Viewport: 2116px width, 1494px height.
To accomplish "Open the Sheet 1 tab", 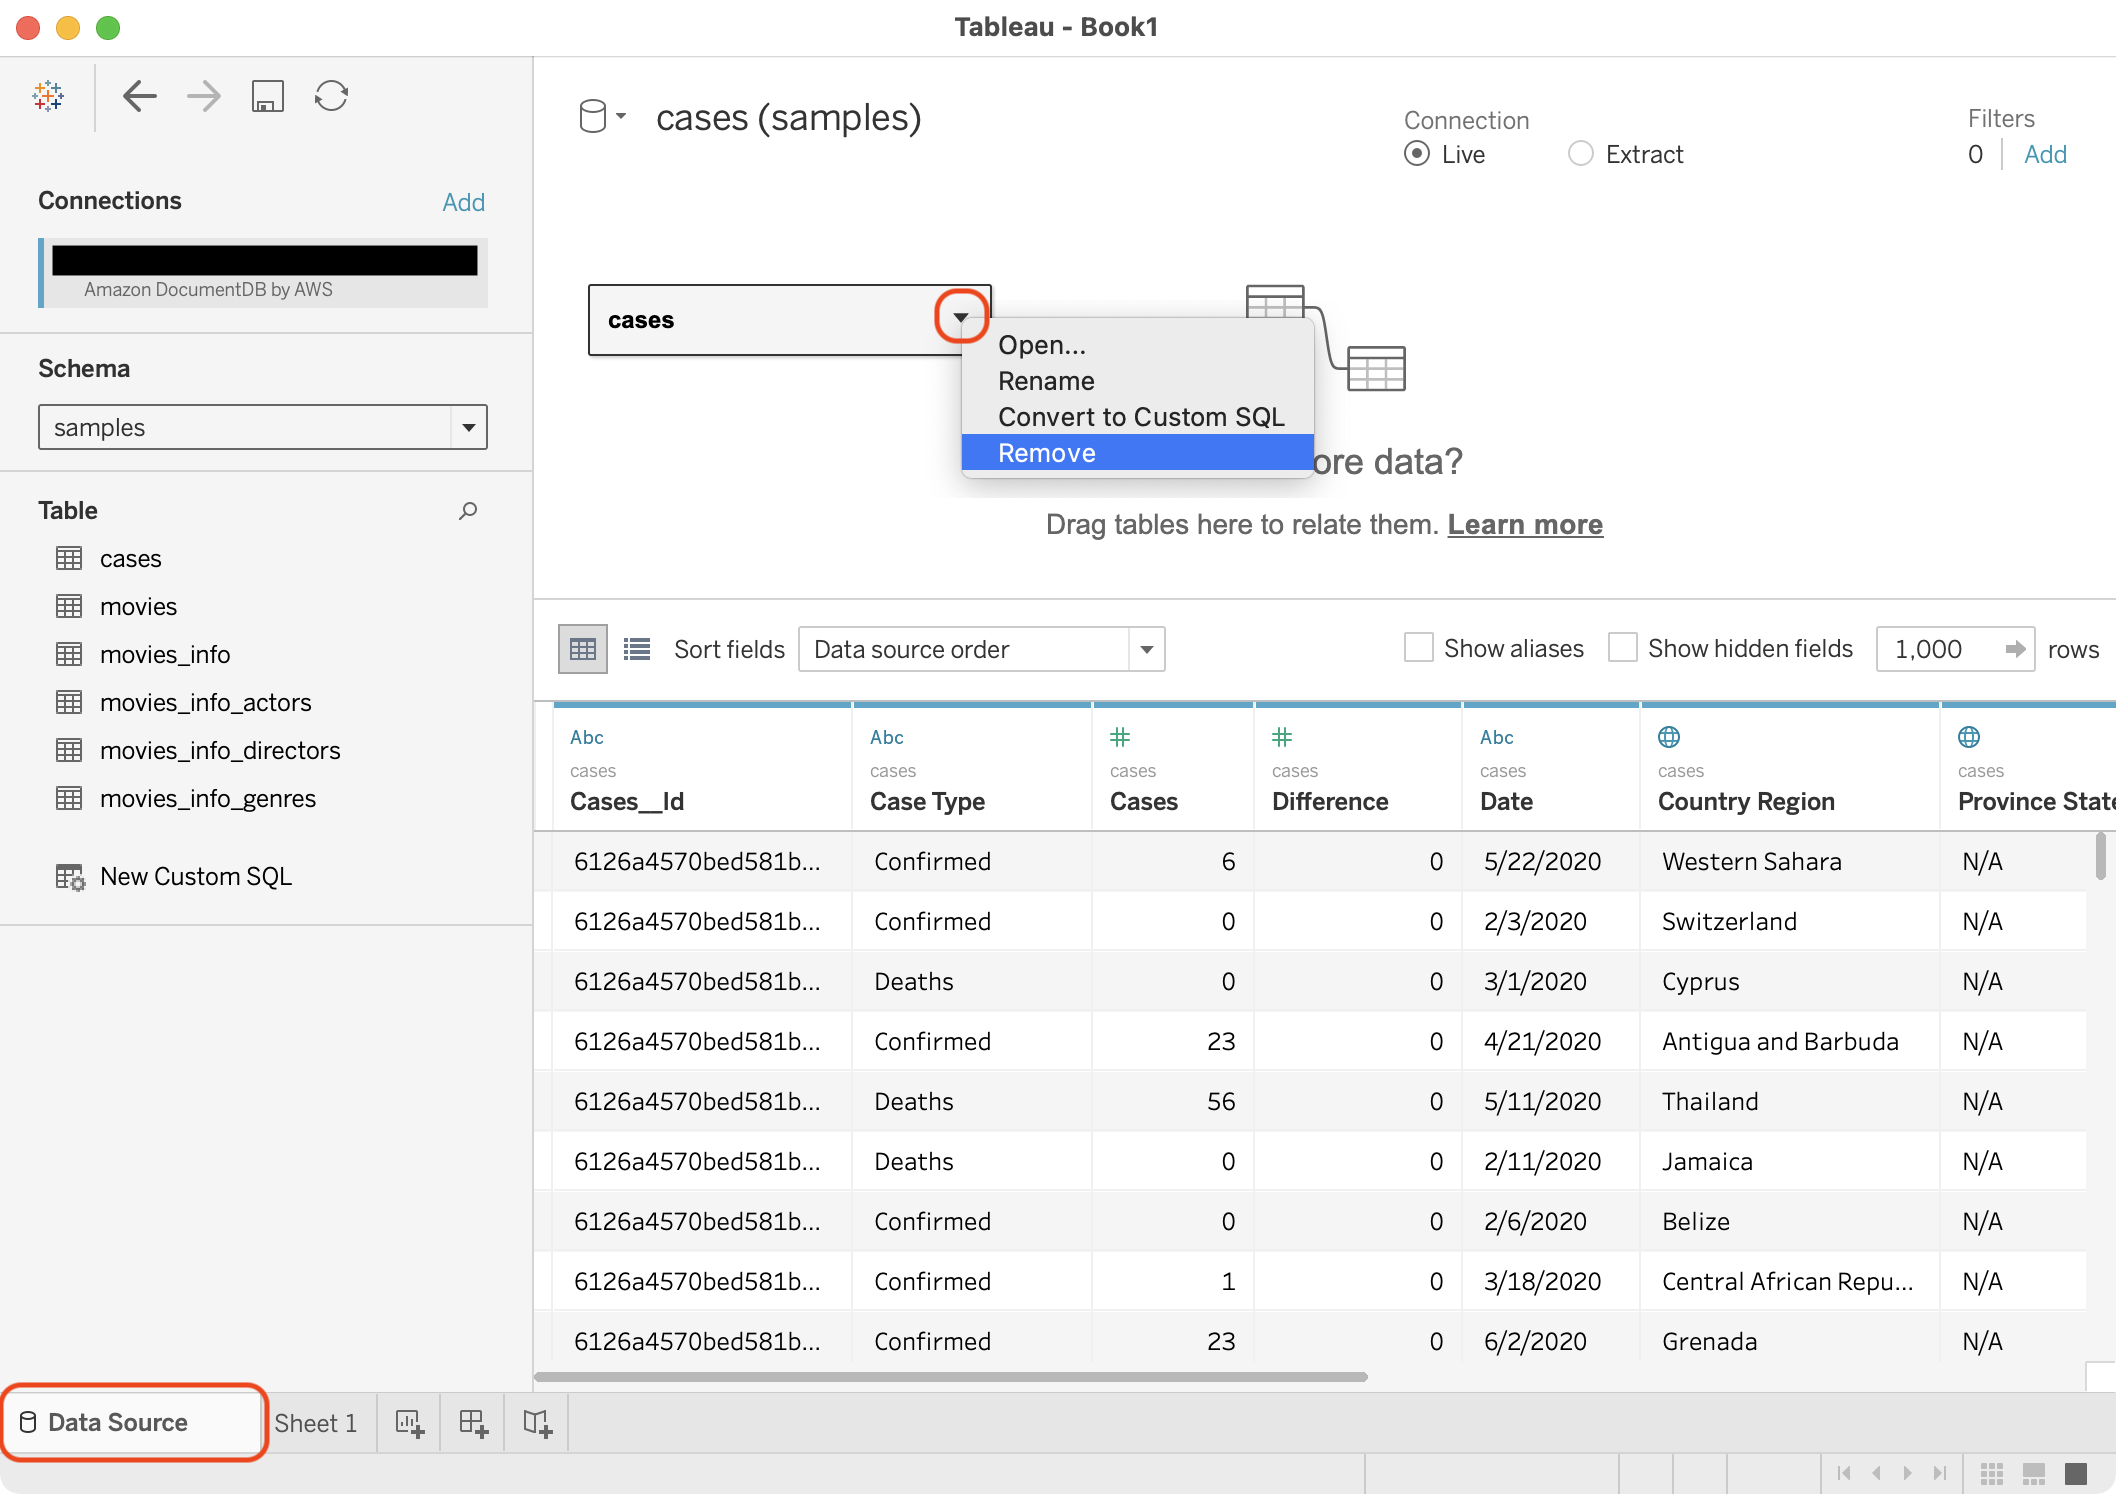I will 315,1423.
